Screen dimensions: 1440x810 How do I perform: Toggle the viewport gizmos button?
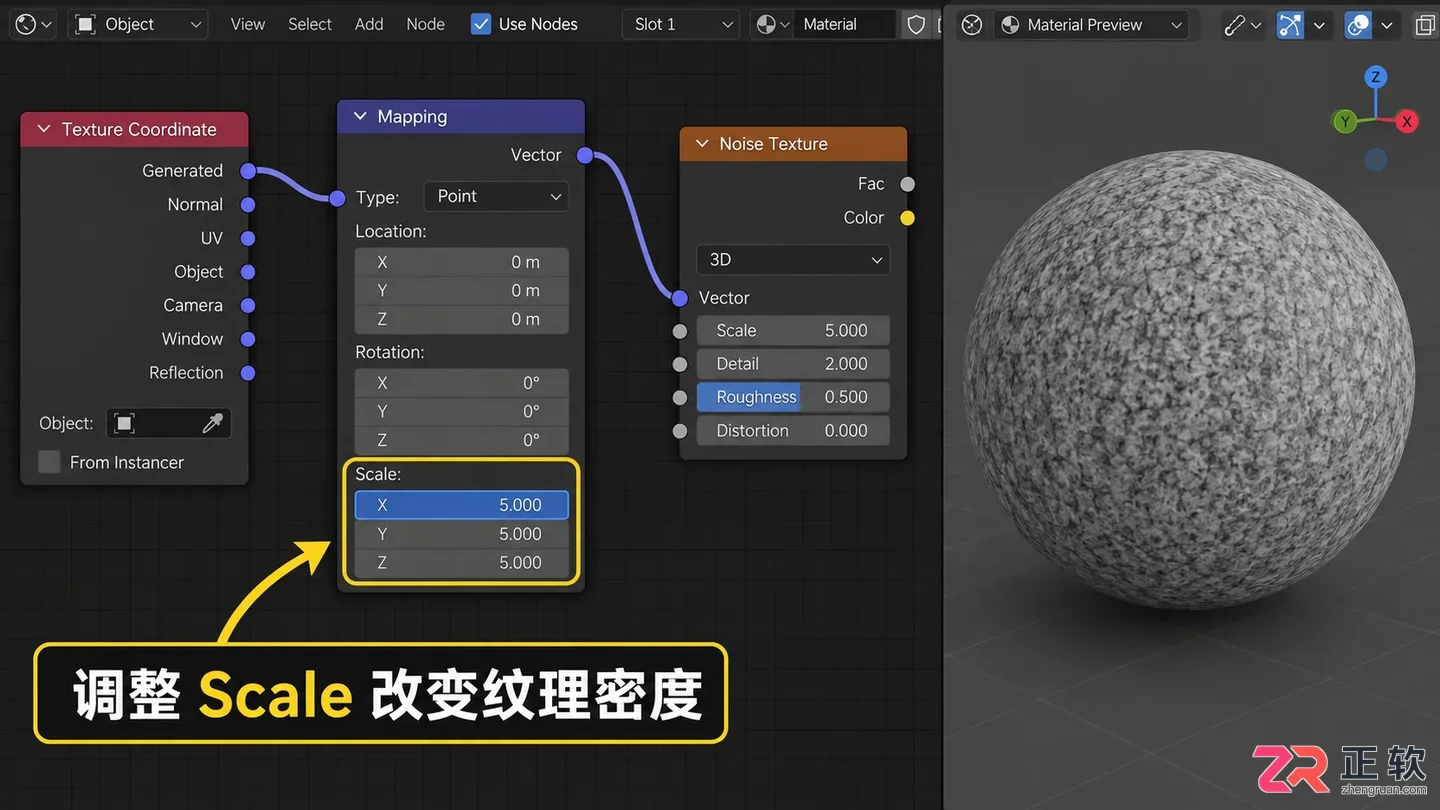(x=1291, y=24)
